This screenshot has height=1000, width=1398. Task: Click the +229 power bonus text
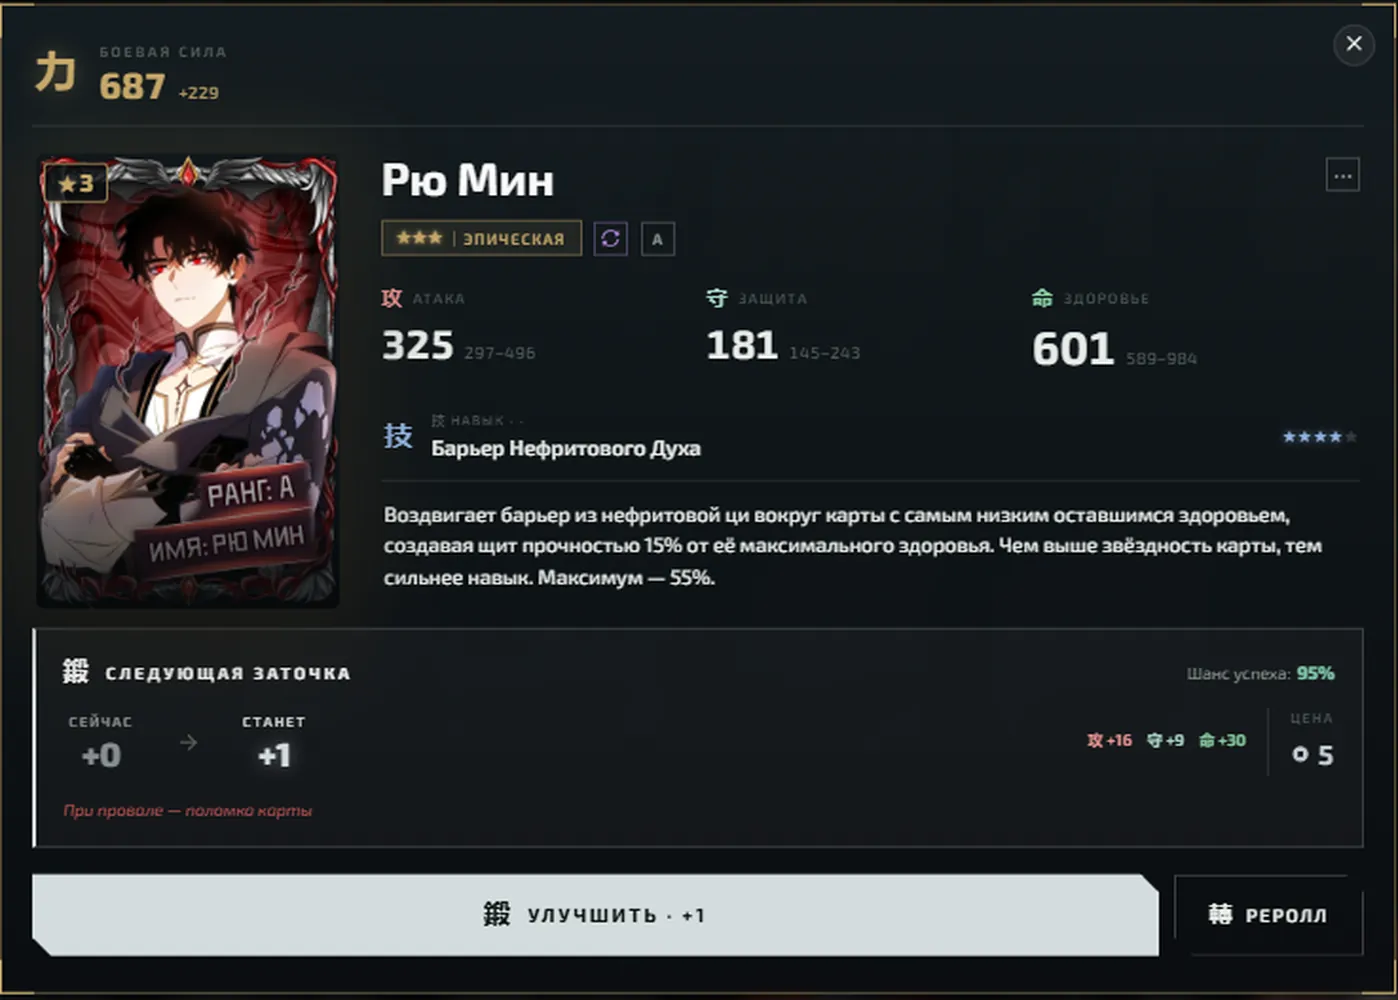(x=198, y=93)
